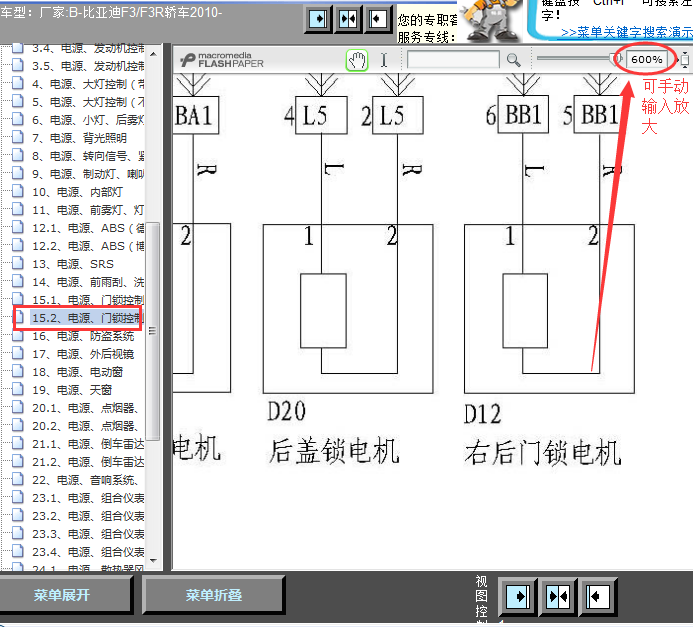Click the top center-split view control button
The image size is (693, 627).
coord(348,19)
